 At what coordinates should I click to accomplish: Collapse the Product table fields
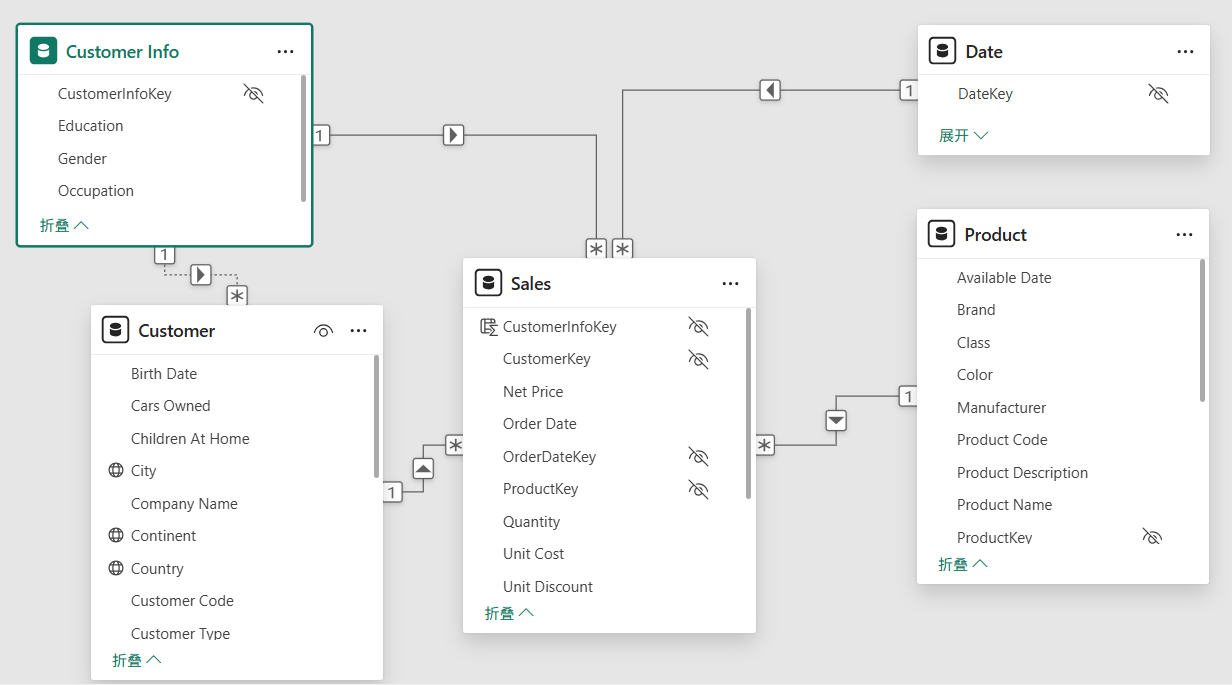point(963,564)
